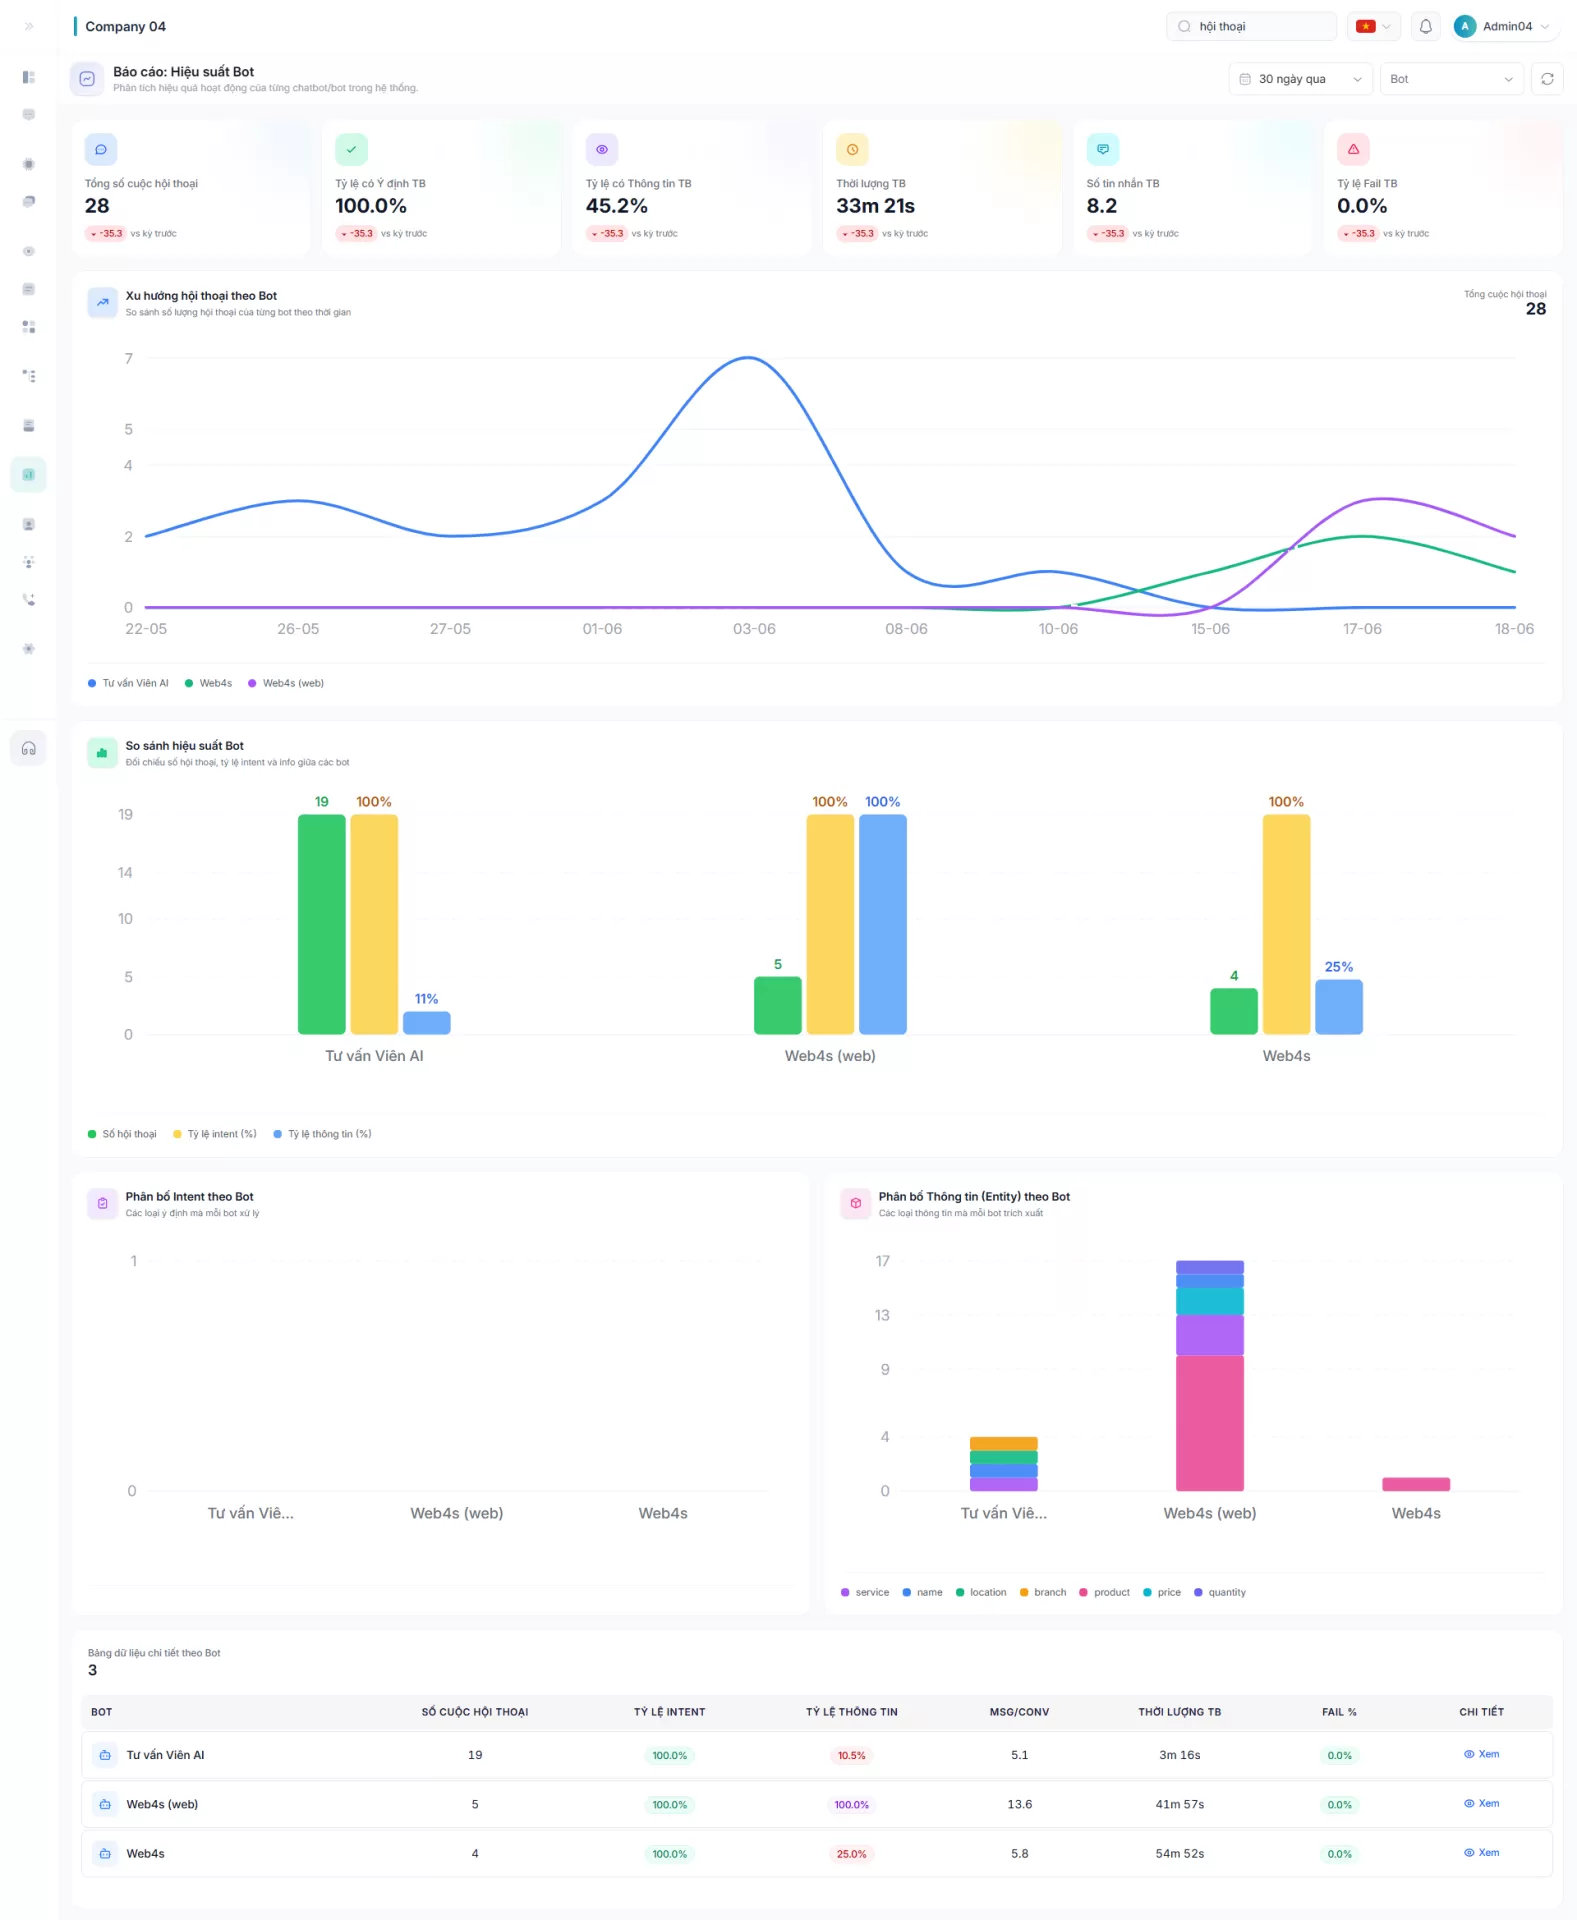This screenshot has height=1920, width=1577.
Task: Click the refresh icon next to the Bot filter
Action: [1547, 79]
